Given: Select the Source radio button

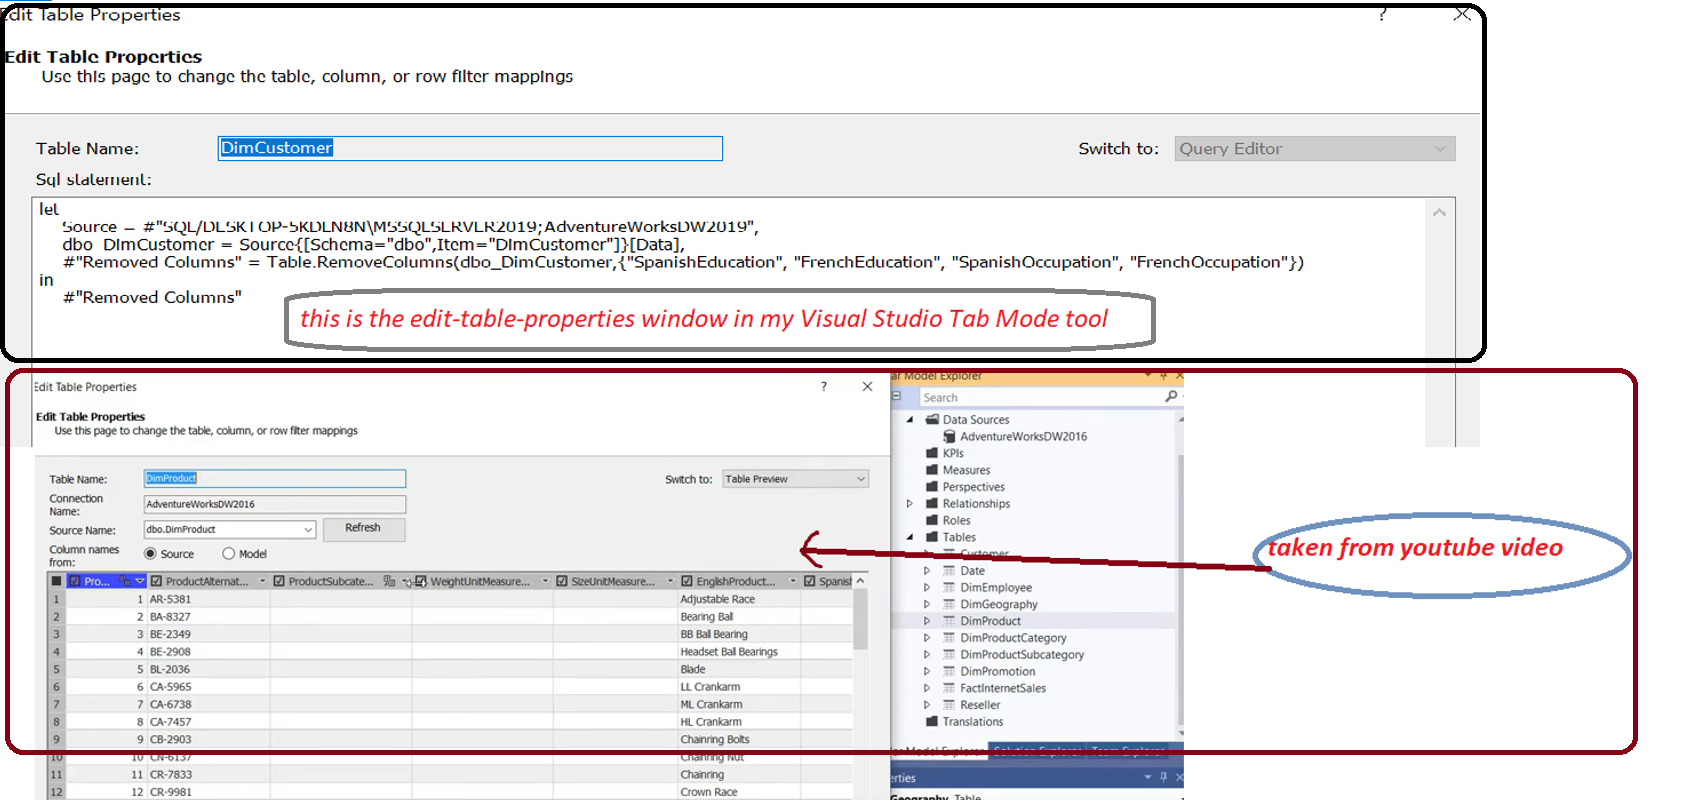Looking at the screenshot, I should point(150,554).
